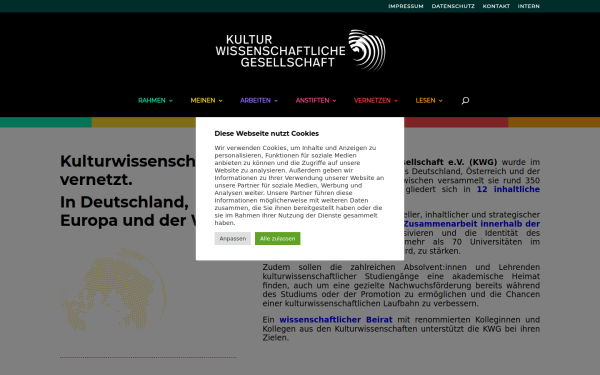Screen dimensions: 600x375
Task: Expand the ARBEITEN menu chevron
Action: (x=276, y=101)
